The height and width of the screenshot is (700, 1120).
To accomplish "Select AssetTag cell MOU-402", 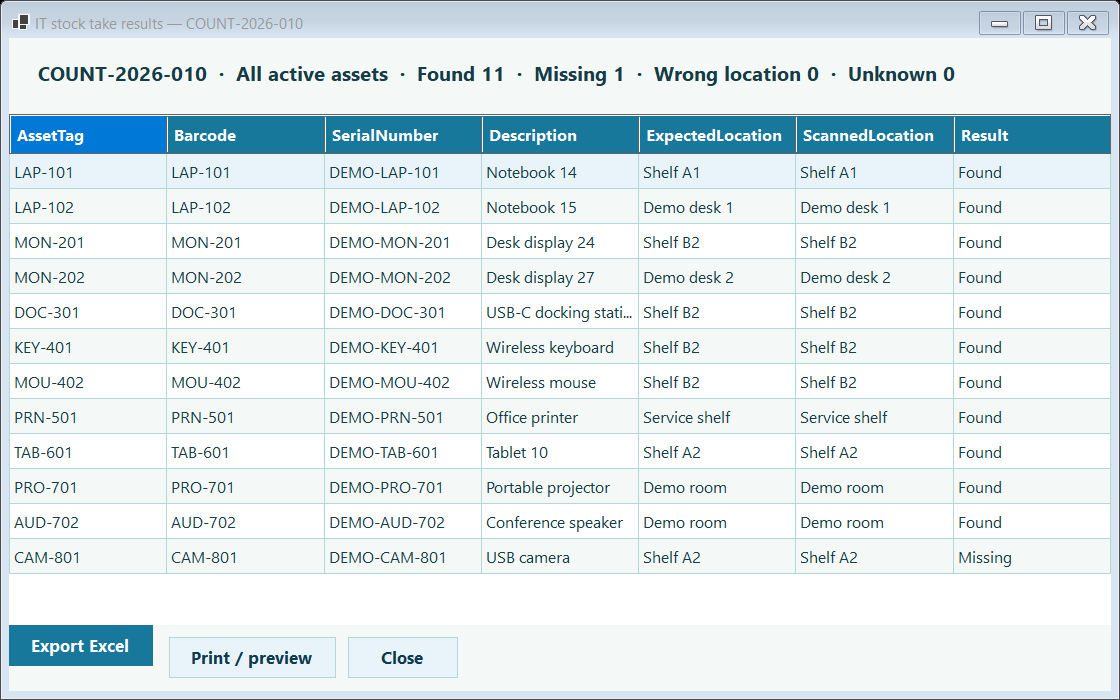I will coord(88,382).
